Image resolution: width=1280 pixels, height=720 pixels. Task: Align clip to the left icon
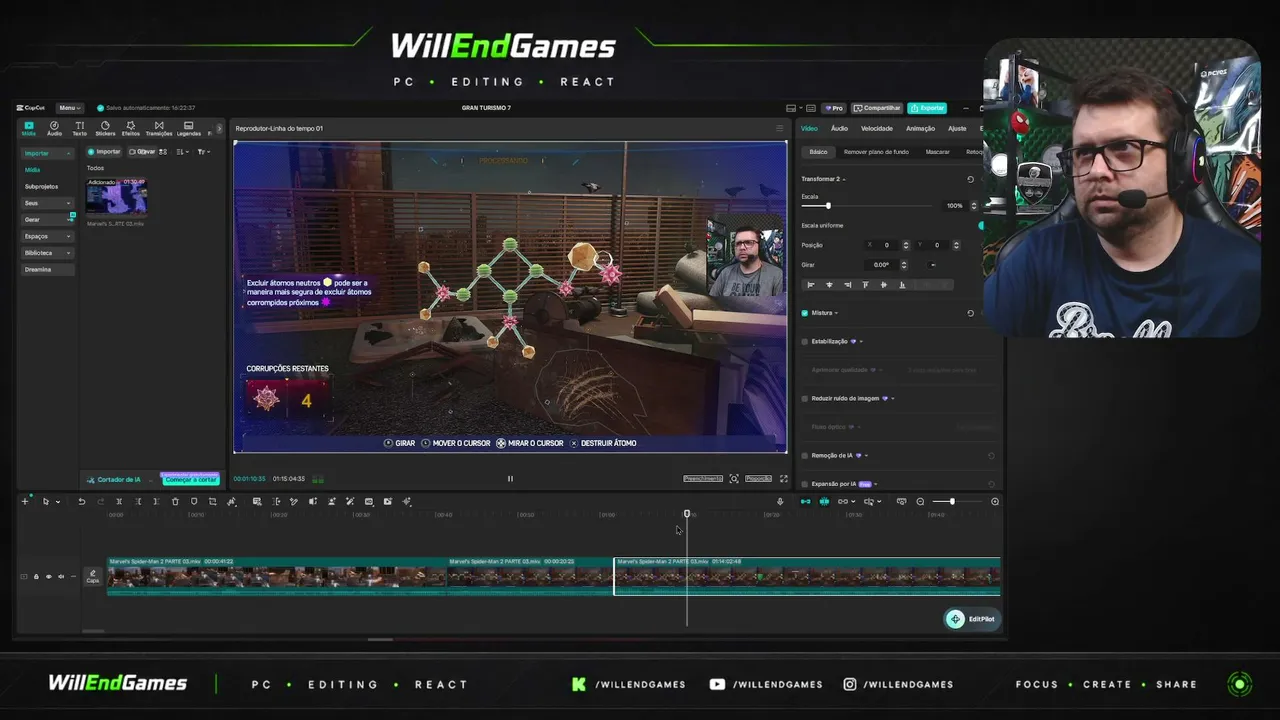[x=811, y=285]
